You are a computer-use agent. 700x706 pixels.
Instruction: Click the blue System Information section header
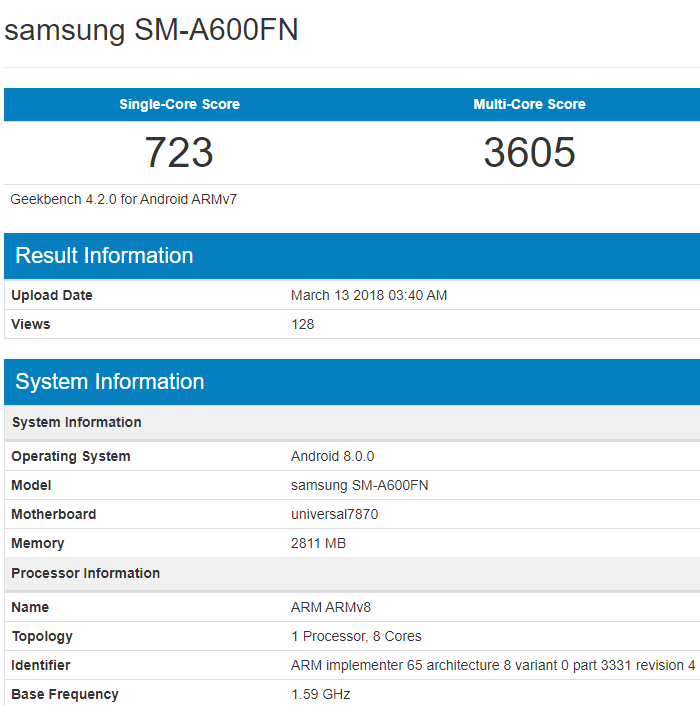(x=352, y=382)
